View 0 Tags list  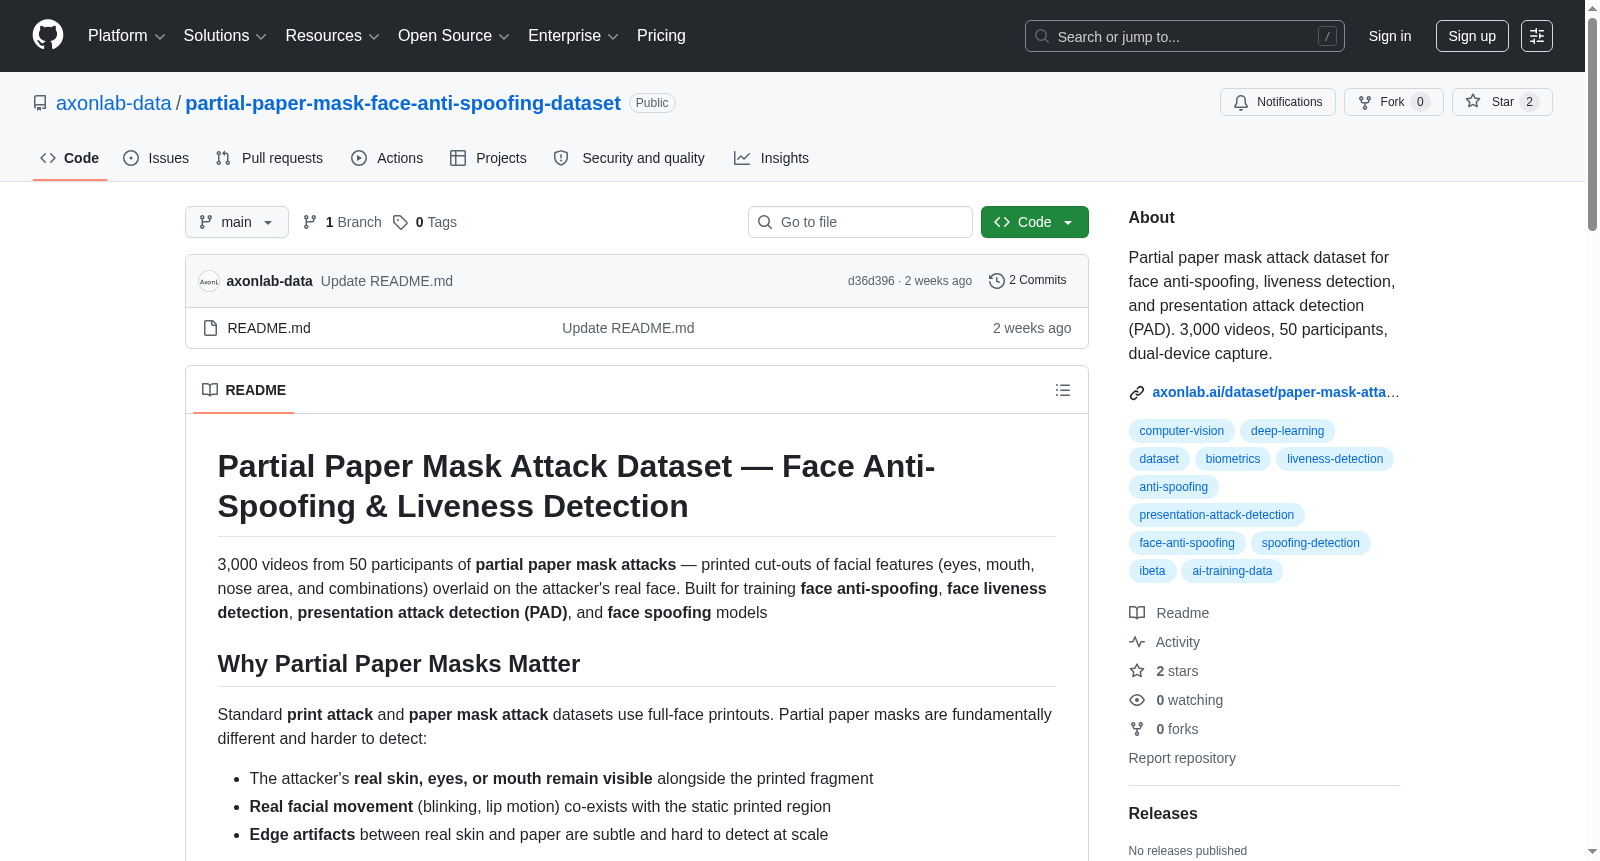(425, 222)
